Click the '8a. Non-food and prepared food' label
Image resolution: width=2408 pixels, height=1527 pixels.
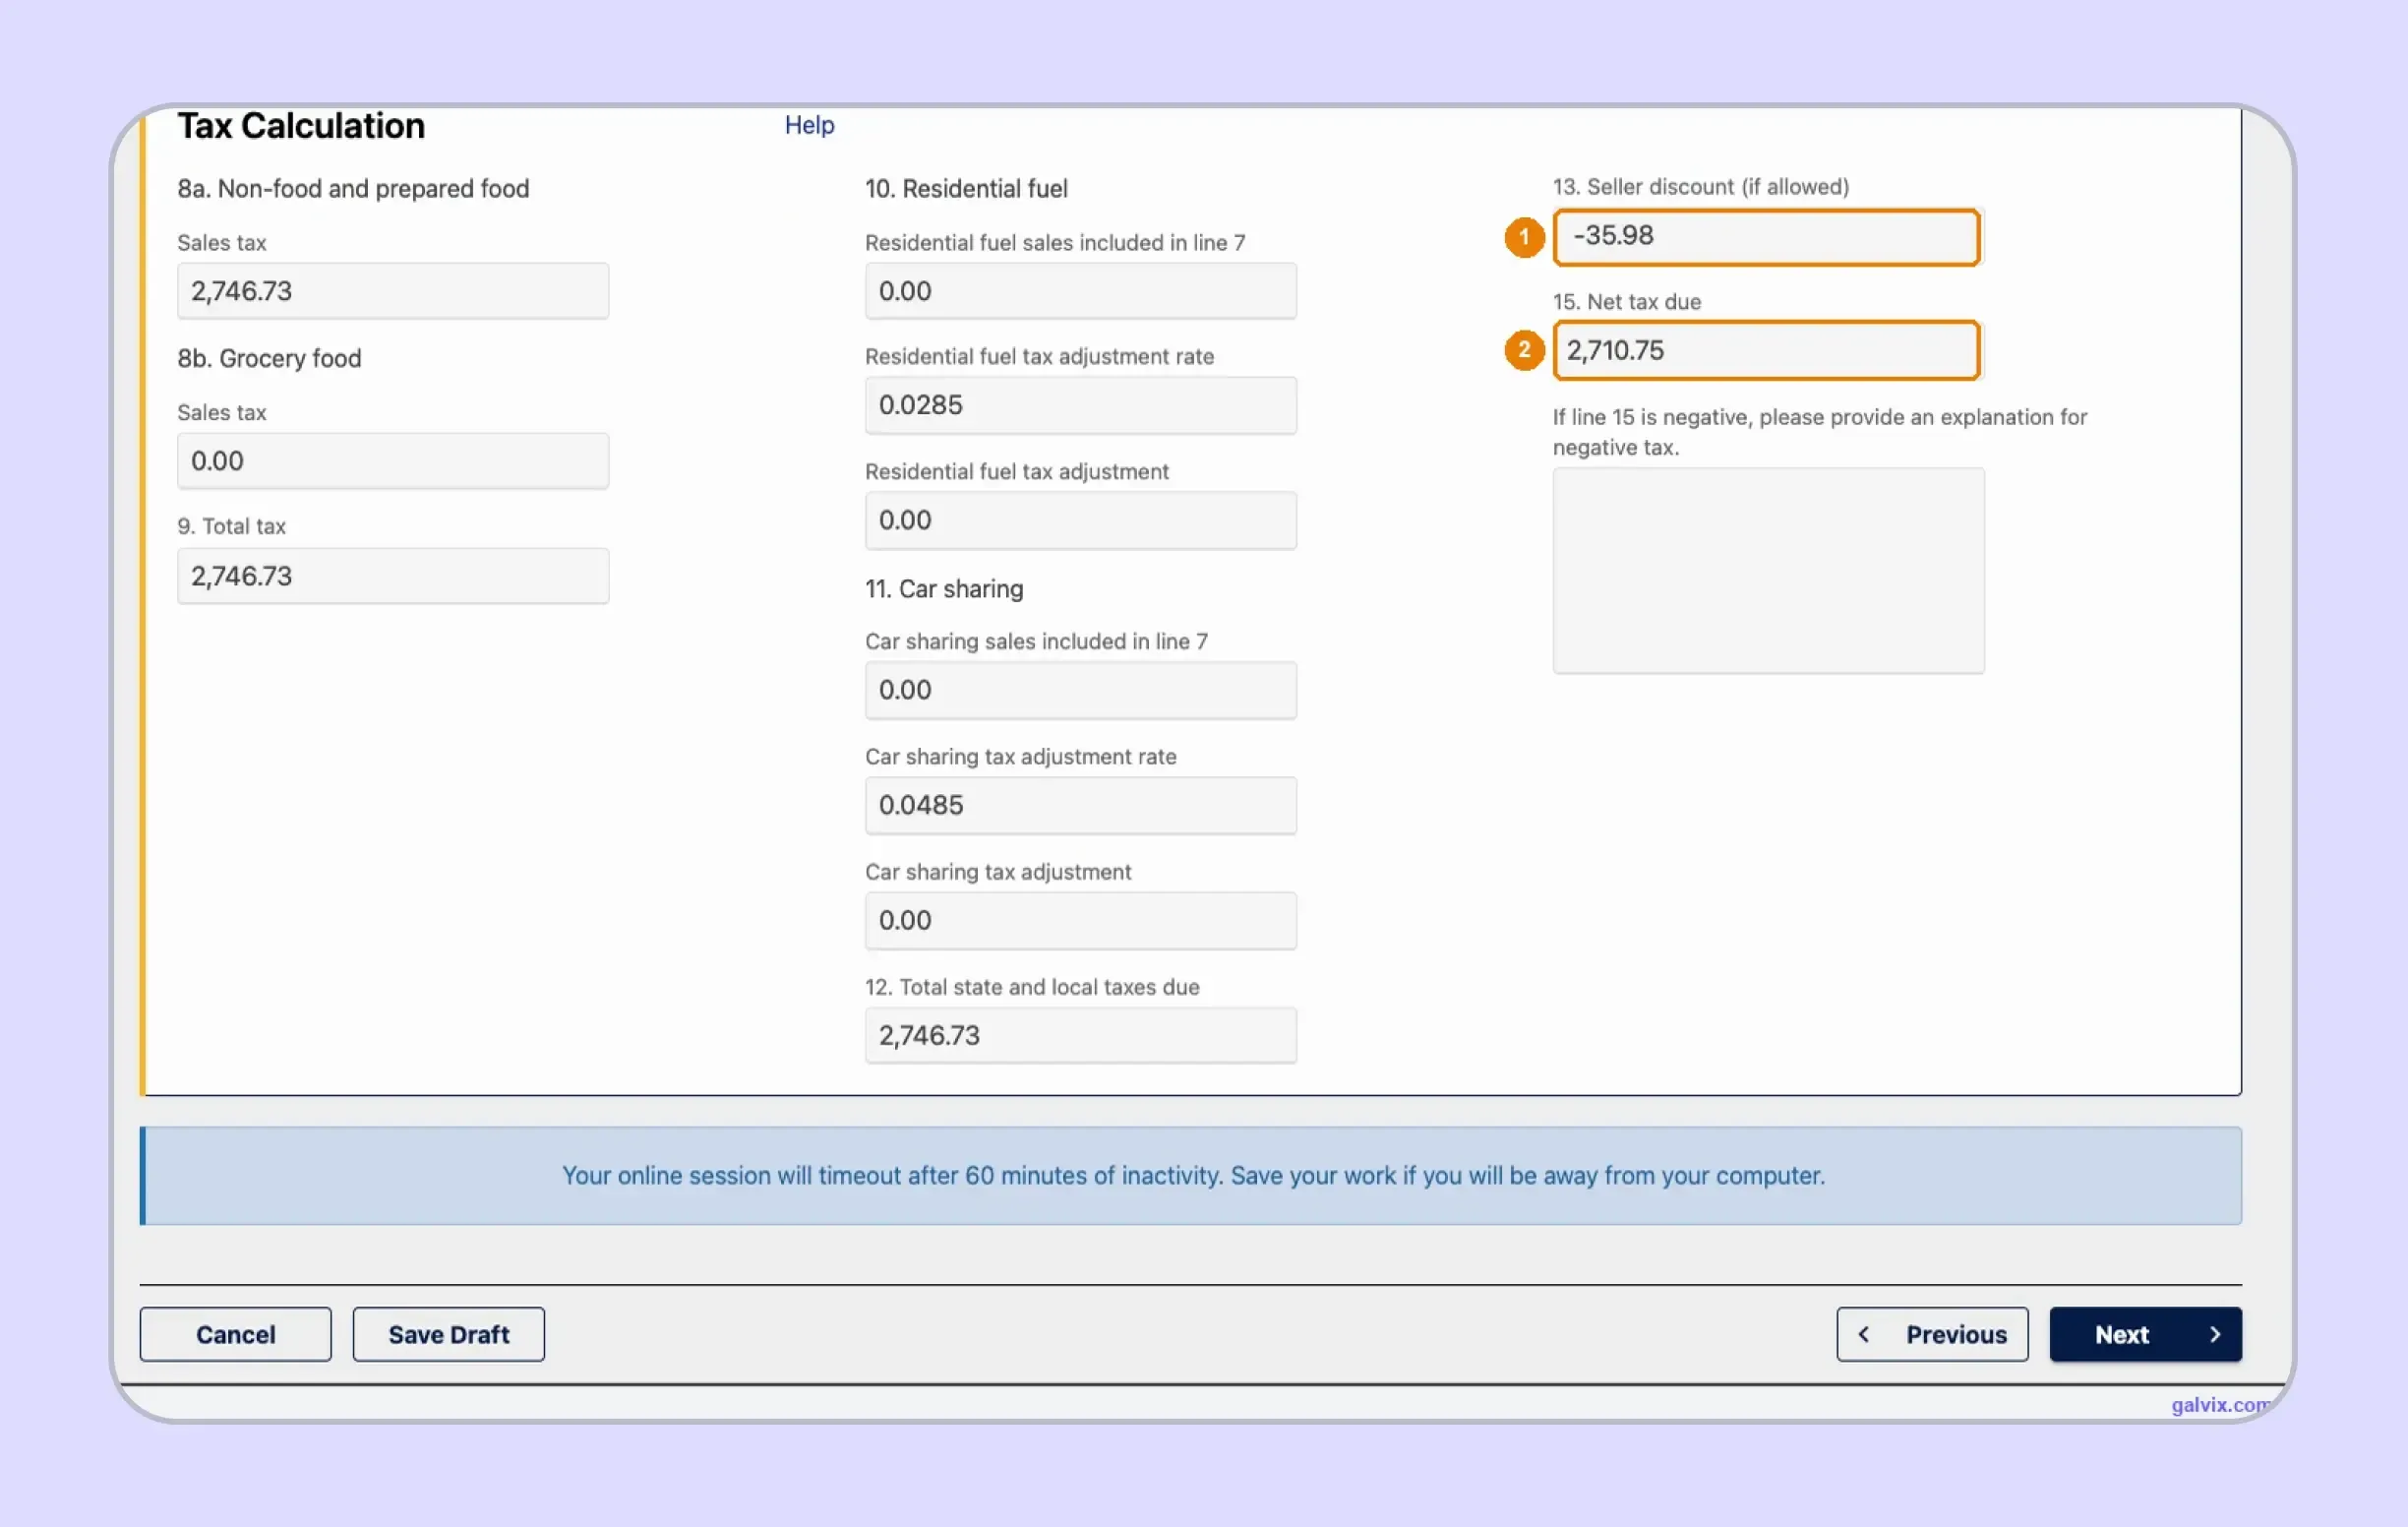tap(353, 189)
